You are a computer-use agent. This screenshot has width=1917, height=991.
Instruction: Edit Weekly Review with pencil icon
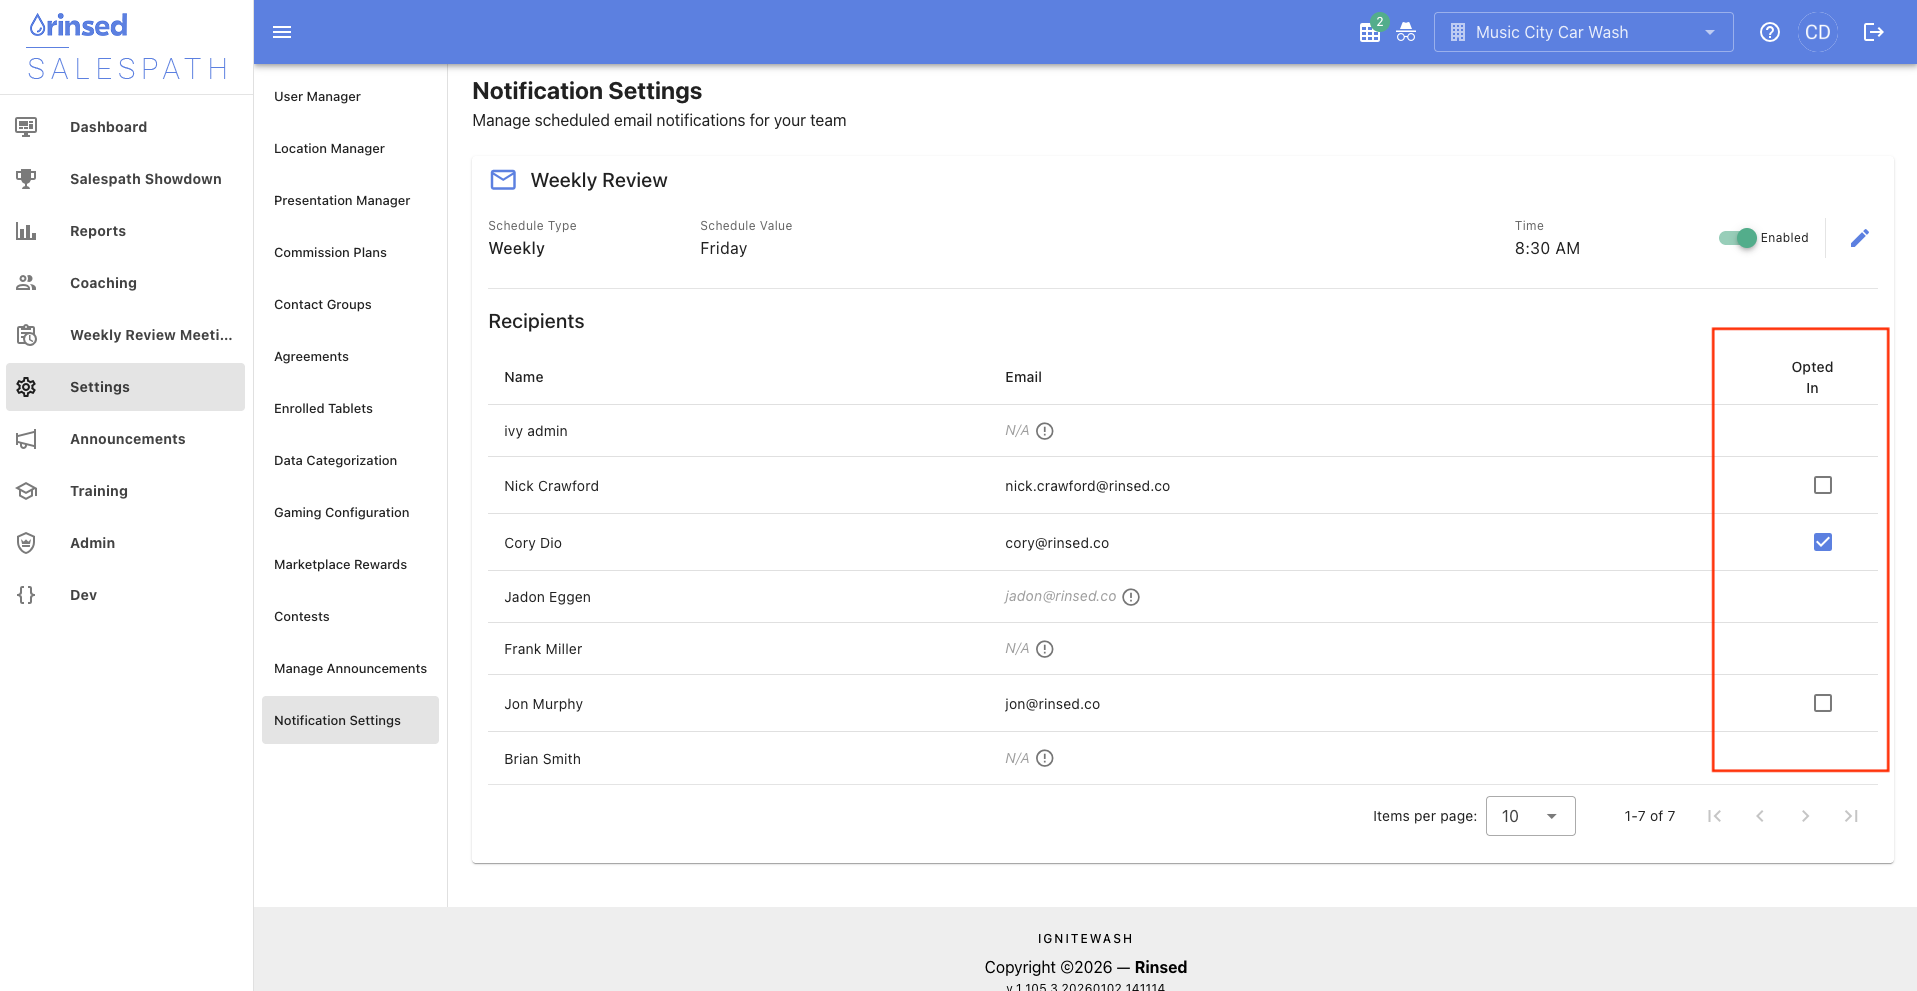pos(1860,238)
